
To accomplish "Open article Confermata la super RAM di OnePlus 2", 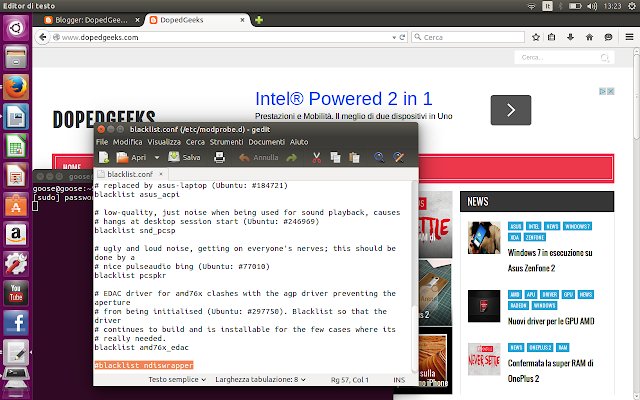I will point(550,371).
